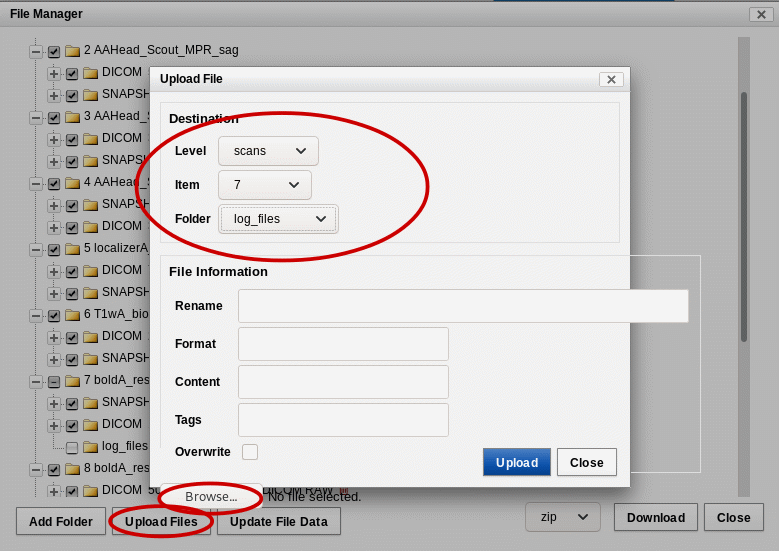The height and width of the screenshot is (551, 779).
Task: Close the Upload File dialog with X
Action: coord(612,80)
